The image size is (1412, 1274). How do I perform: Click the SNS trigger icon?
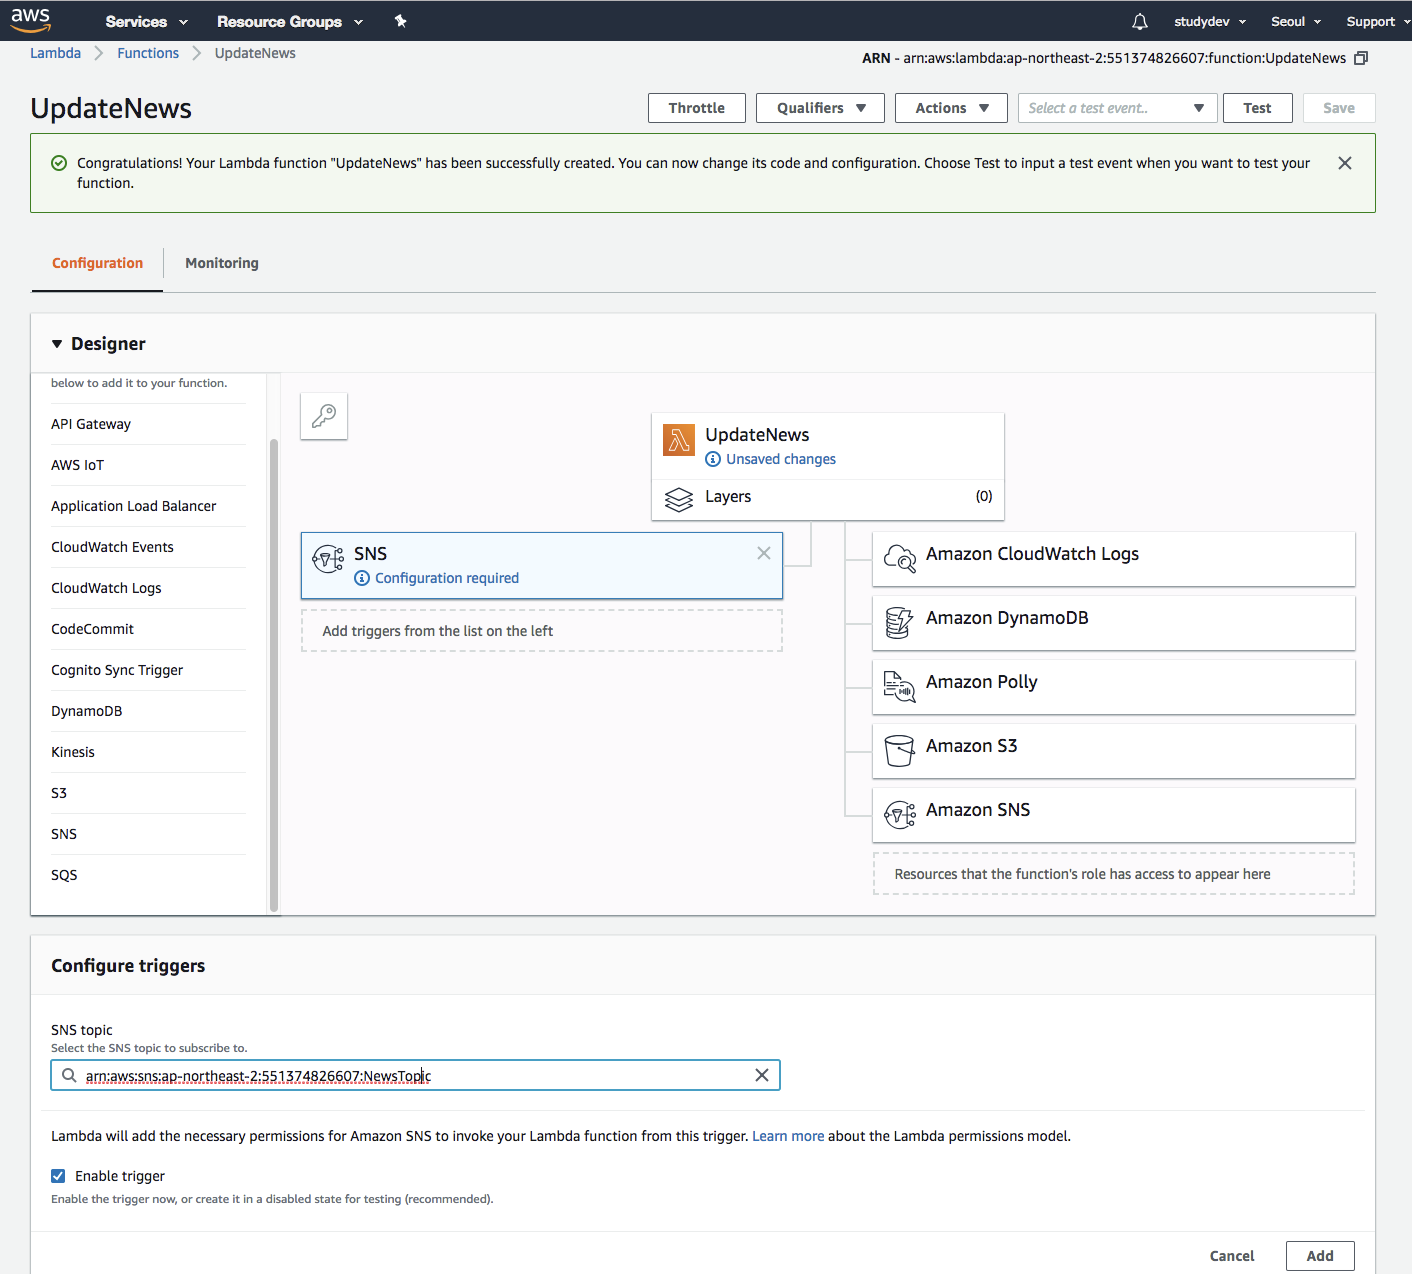[328, 559]
